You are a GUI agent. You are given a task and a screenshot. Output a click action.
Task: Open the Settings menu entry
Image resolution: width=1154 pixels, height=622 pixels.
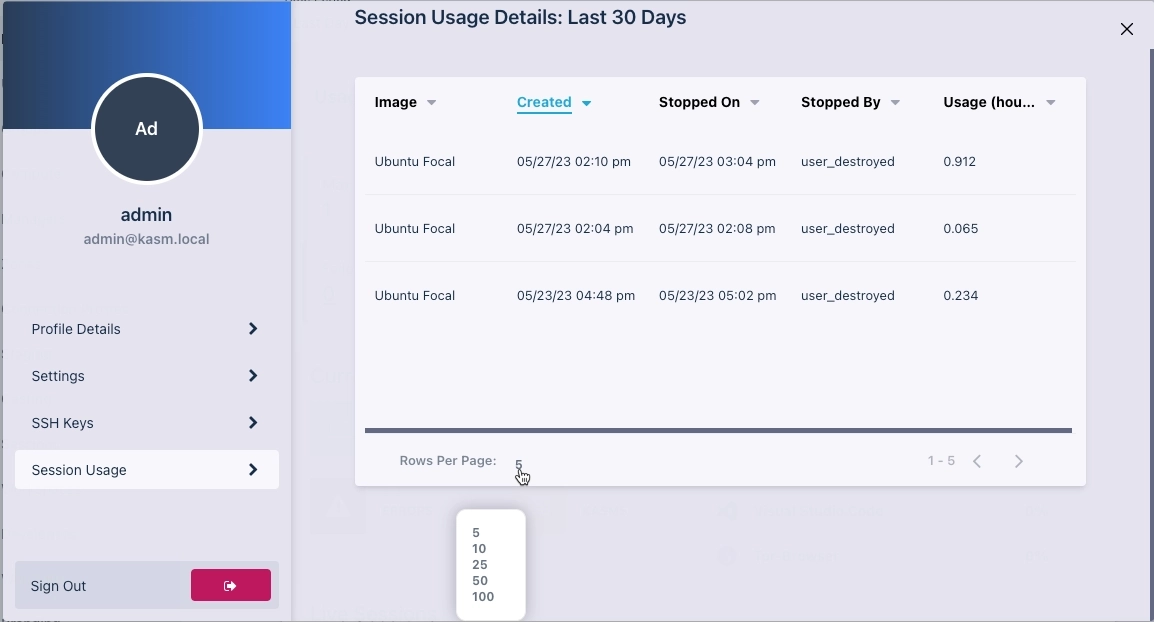[x=146, y=376]
